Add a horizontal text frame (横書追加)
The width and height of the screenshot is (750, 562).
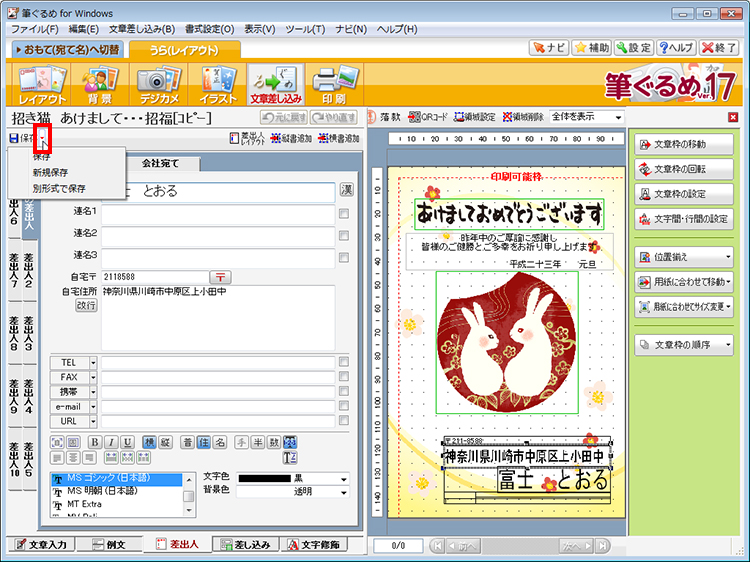tap(339, 138)
